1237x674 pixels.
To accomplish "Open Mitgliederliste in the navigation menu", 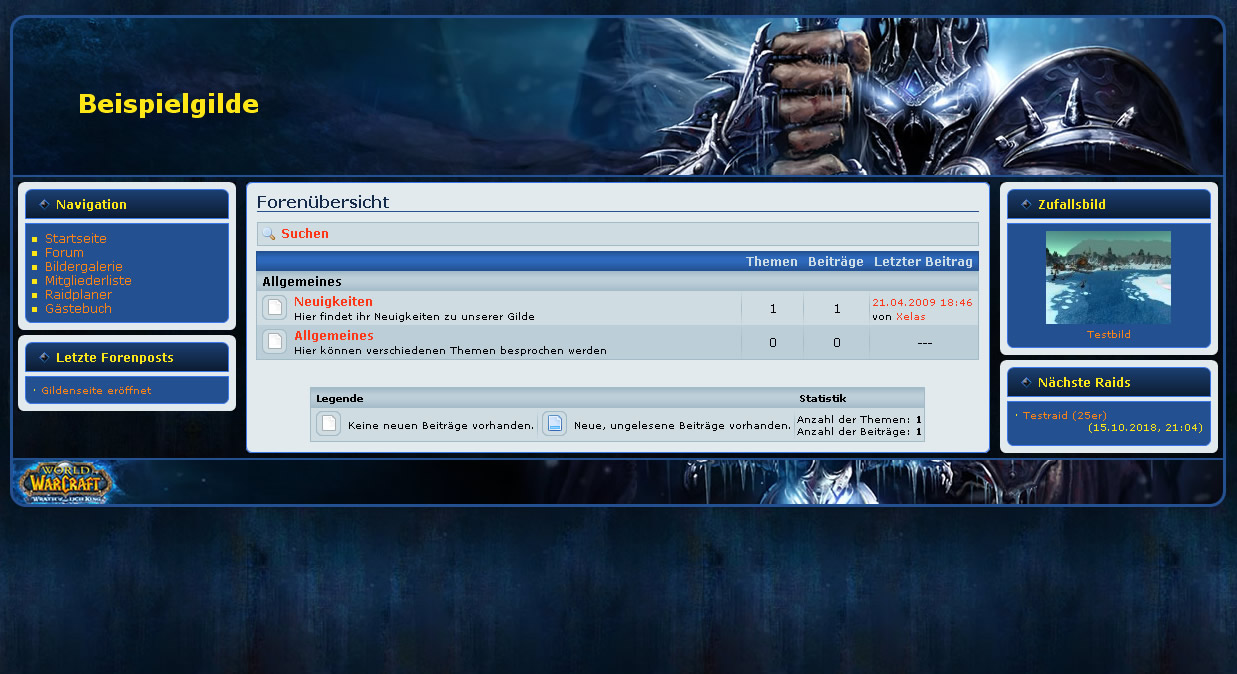I will pyautogui.click(x=88, y=281).
